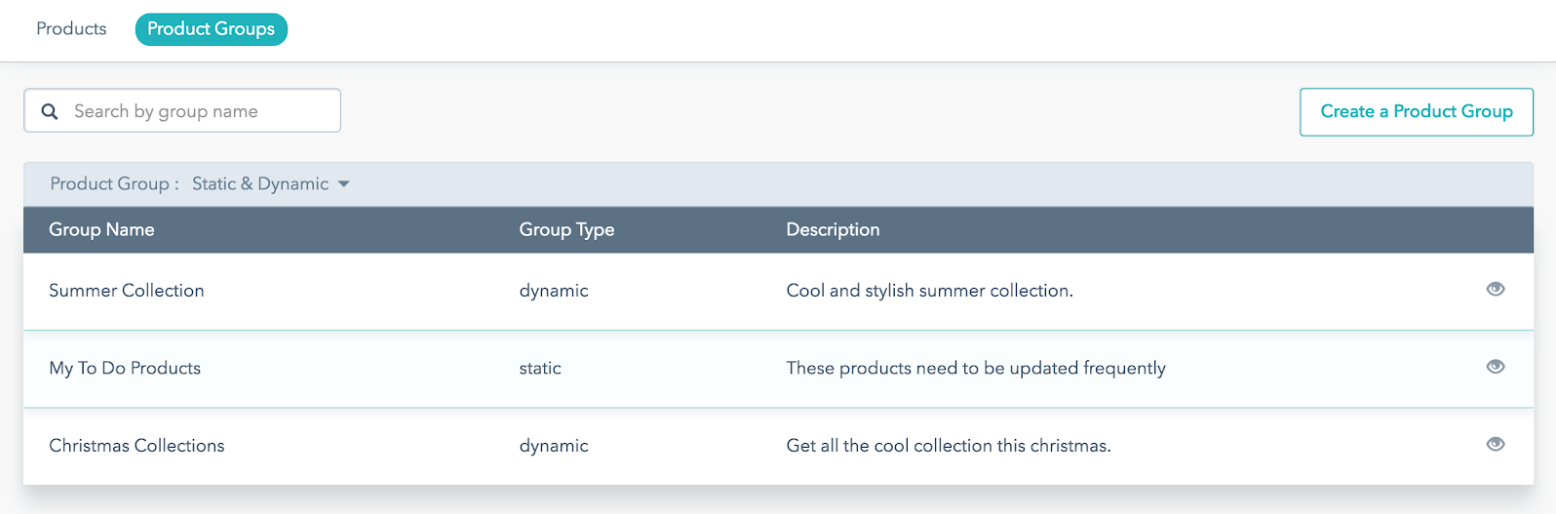View My To Do Products eye icon
Viewport: 1556px width, 514px height.
1495,367
